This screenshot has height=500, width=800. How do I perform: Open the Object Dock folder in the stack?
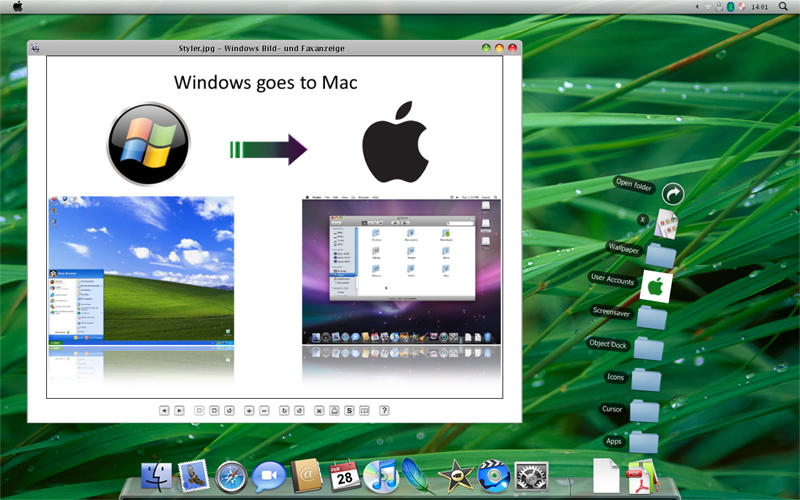click(x=648, y=349)
